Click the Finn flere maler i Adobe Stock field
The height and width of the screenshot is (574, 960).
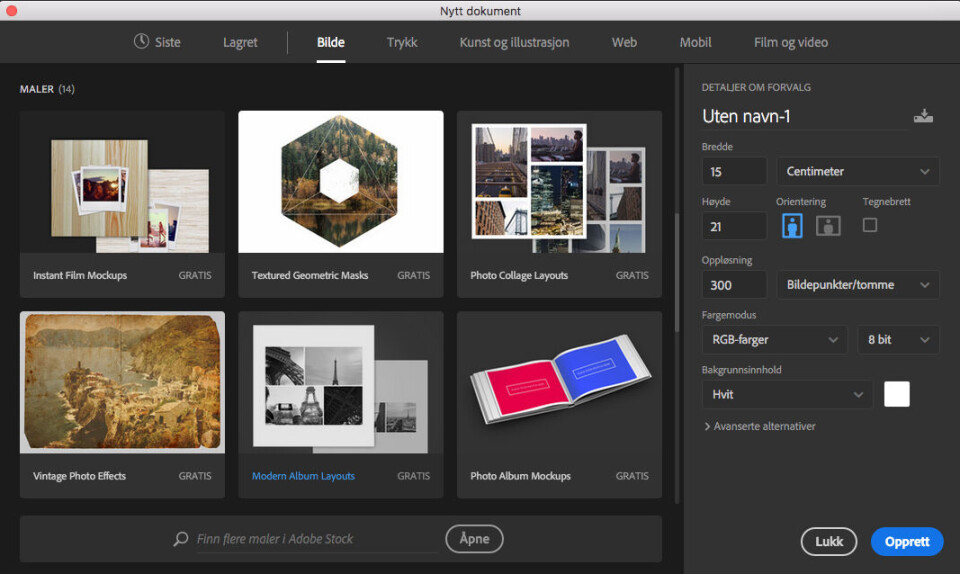click(317, 539)
